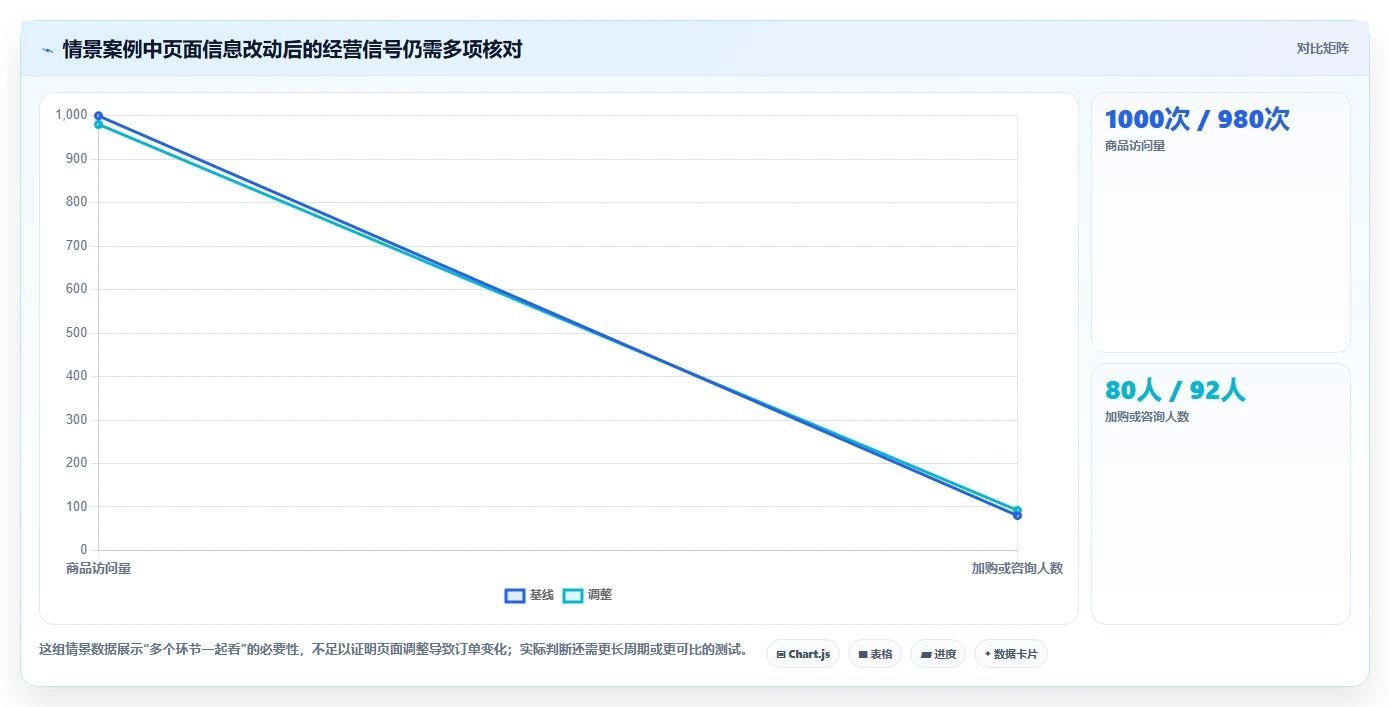Click the 1000次 / 980次 stat value

pos(1197,120)
